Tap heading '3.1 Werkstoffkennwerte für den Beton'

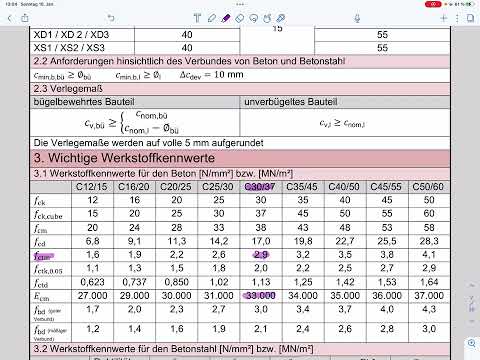163,173
